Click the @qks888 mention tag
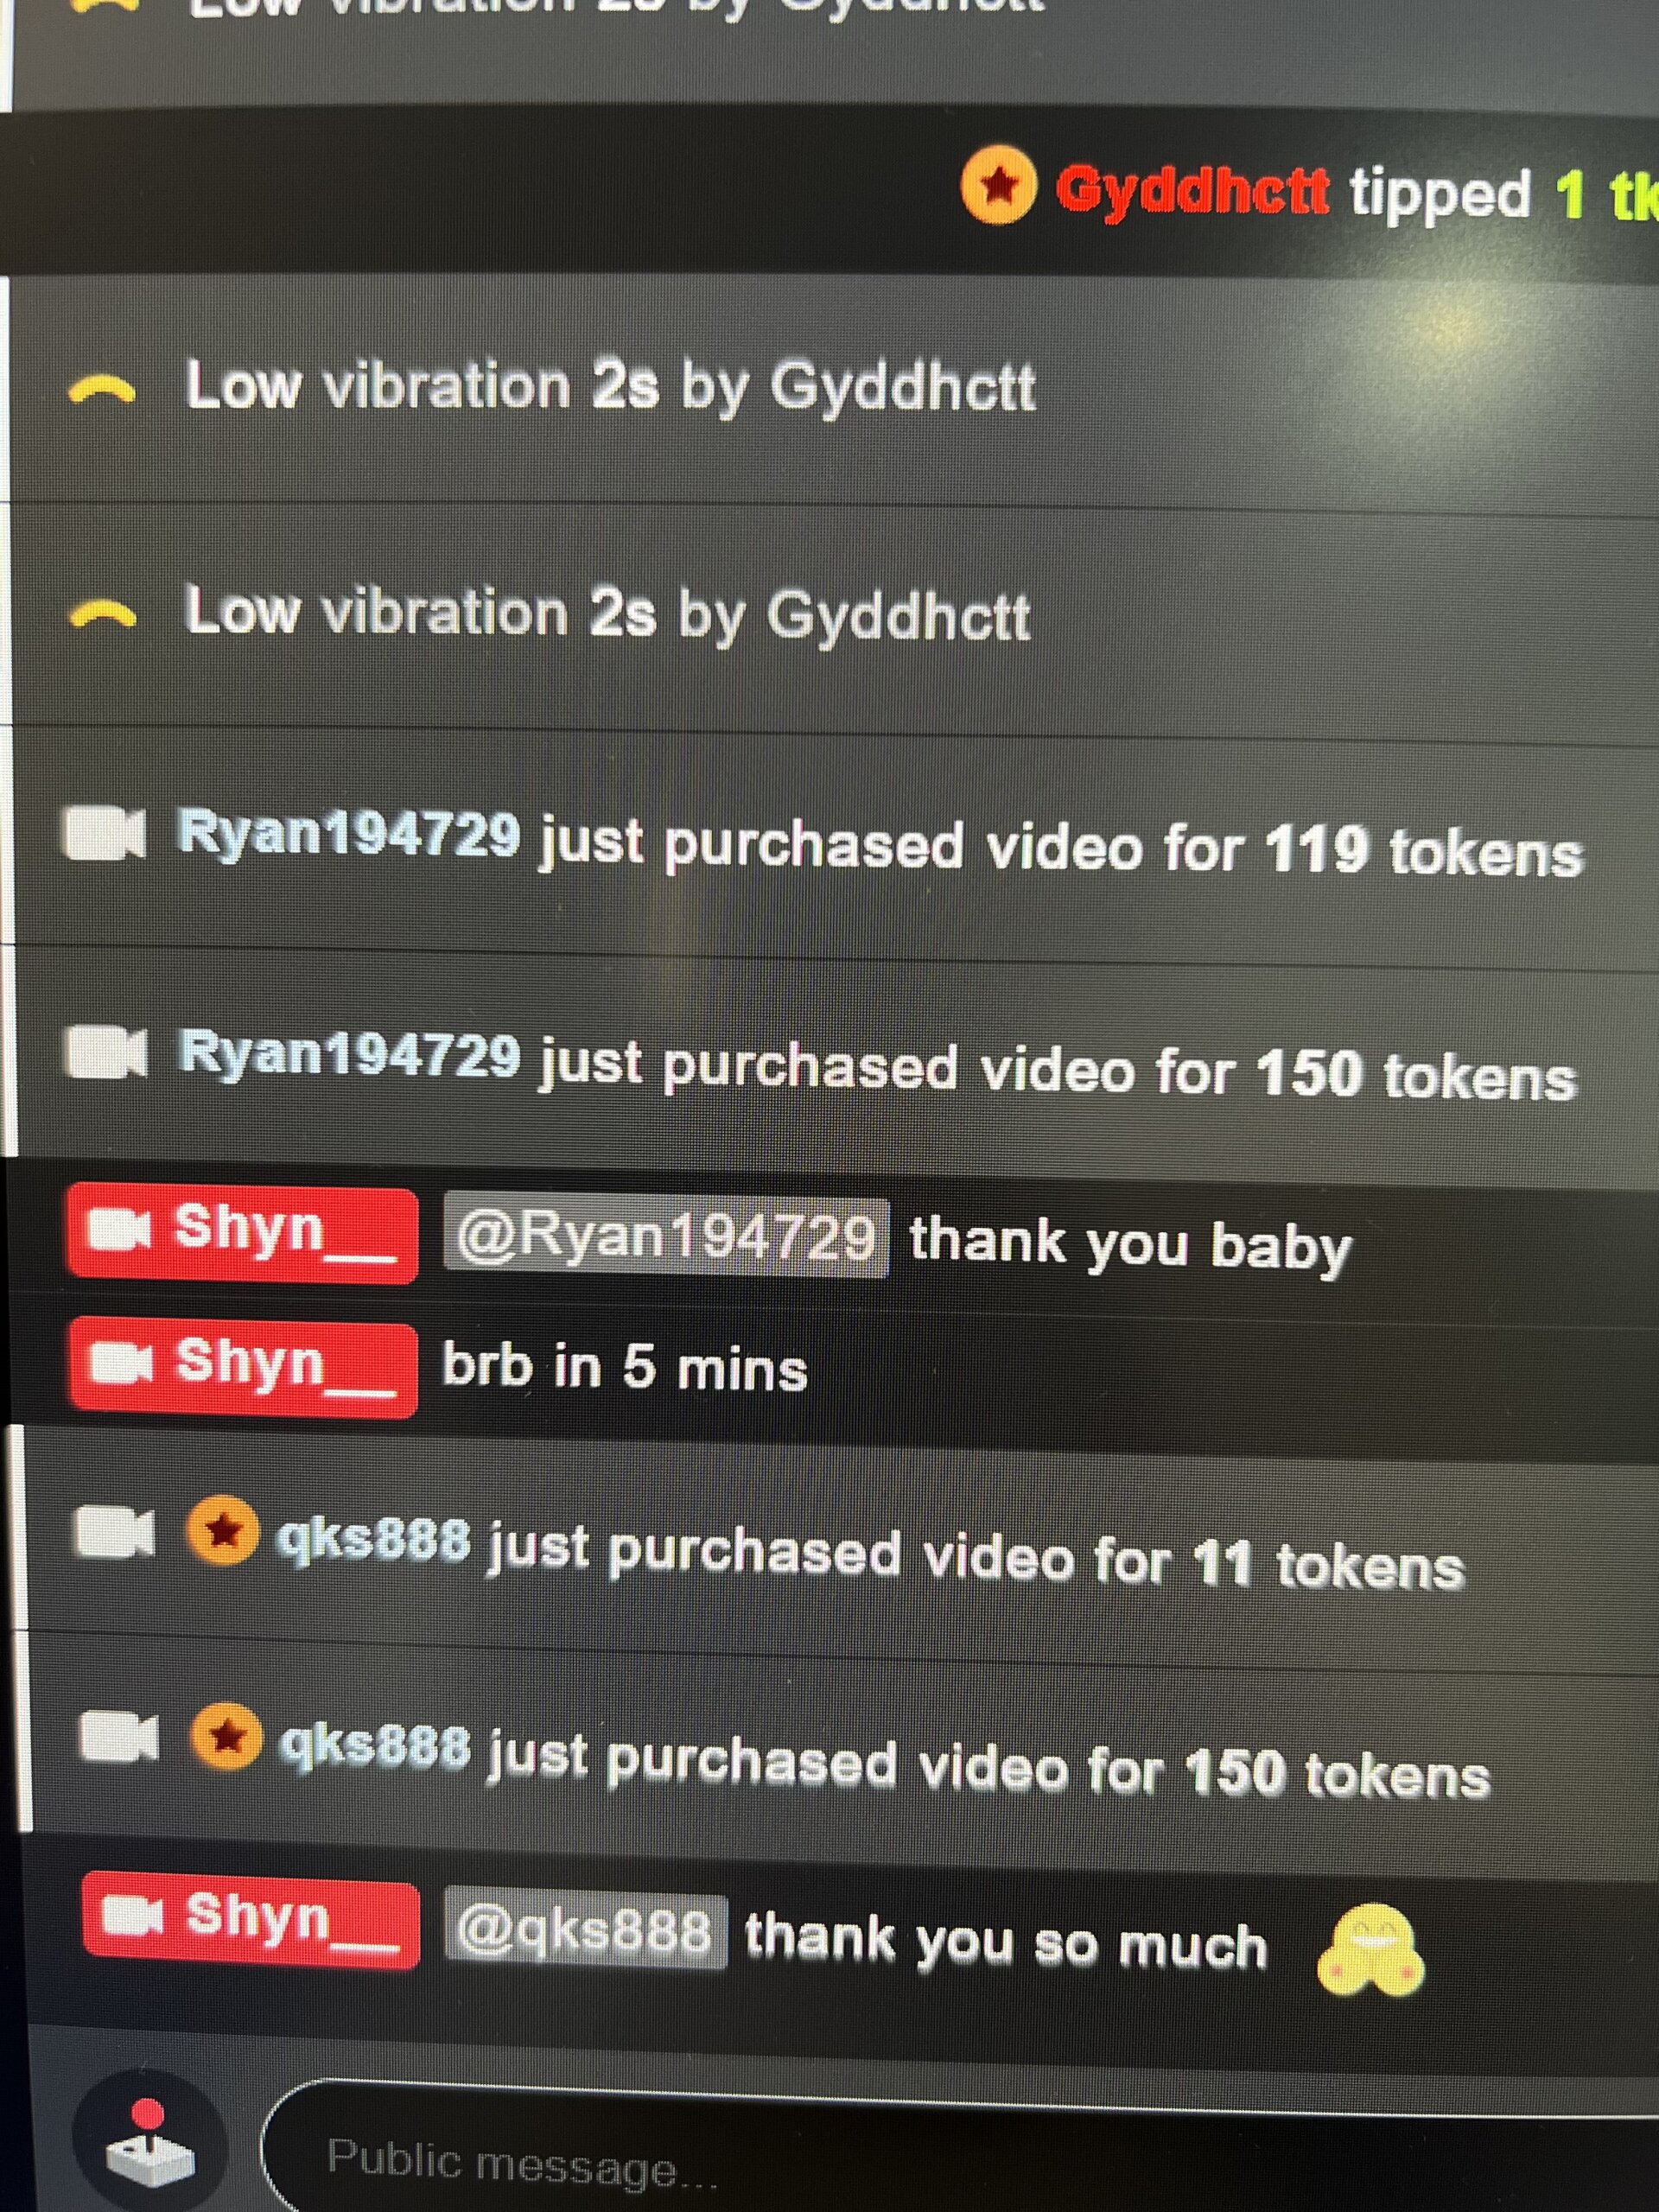1659x2212 pixels. (x=586, y=1929)
